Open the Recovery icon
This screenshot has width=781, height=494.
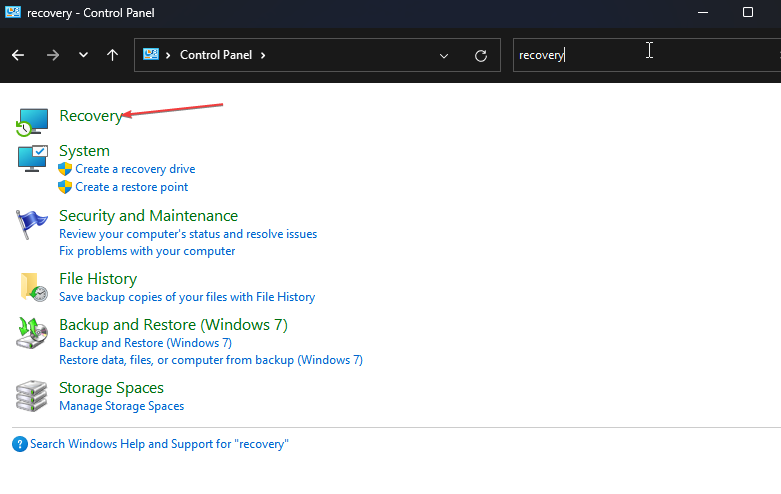click(32, 121)
